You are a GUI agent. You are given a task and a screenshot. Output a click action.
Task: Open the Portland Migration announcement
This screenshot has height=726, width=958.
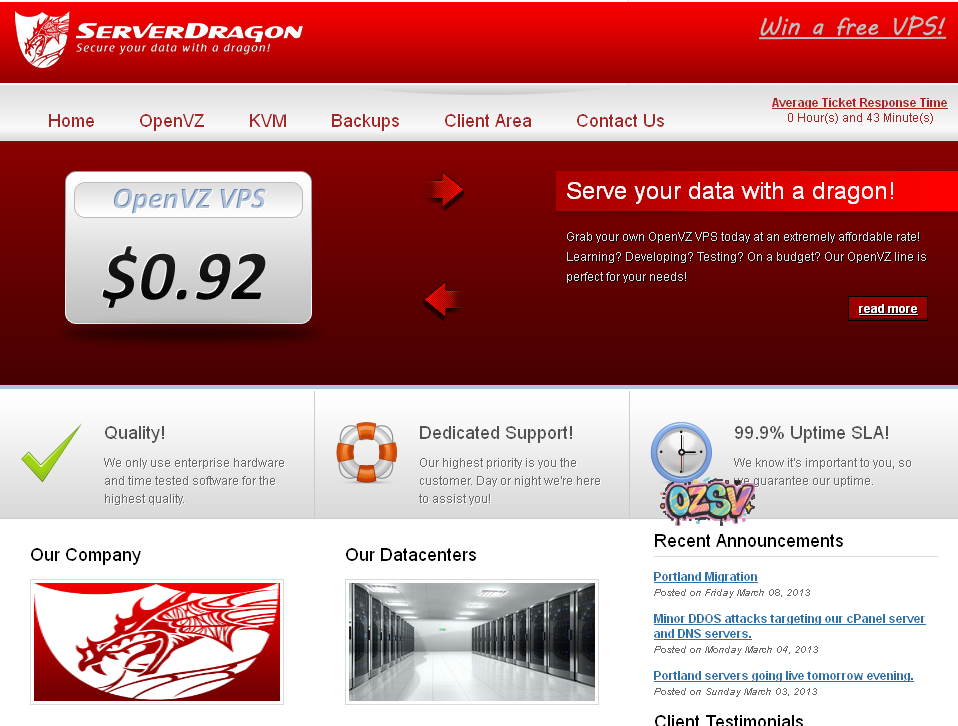pyautogui.click(x=705, y=576)
